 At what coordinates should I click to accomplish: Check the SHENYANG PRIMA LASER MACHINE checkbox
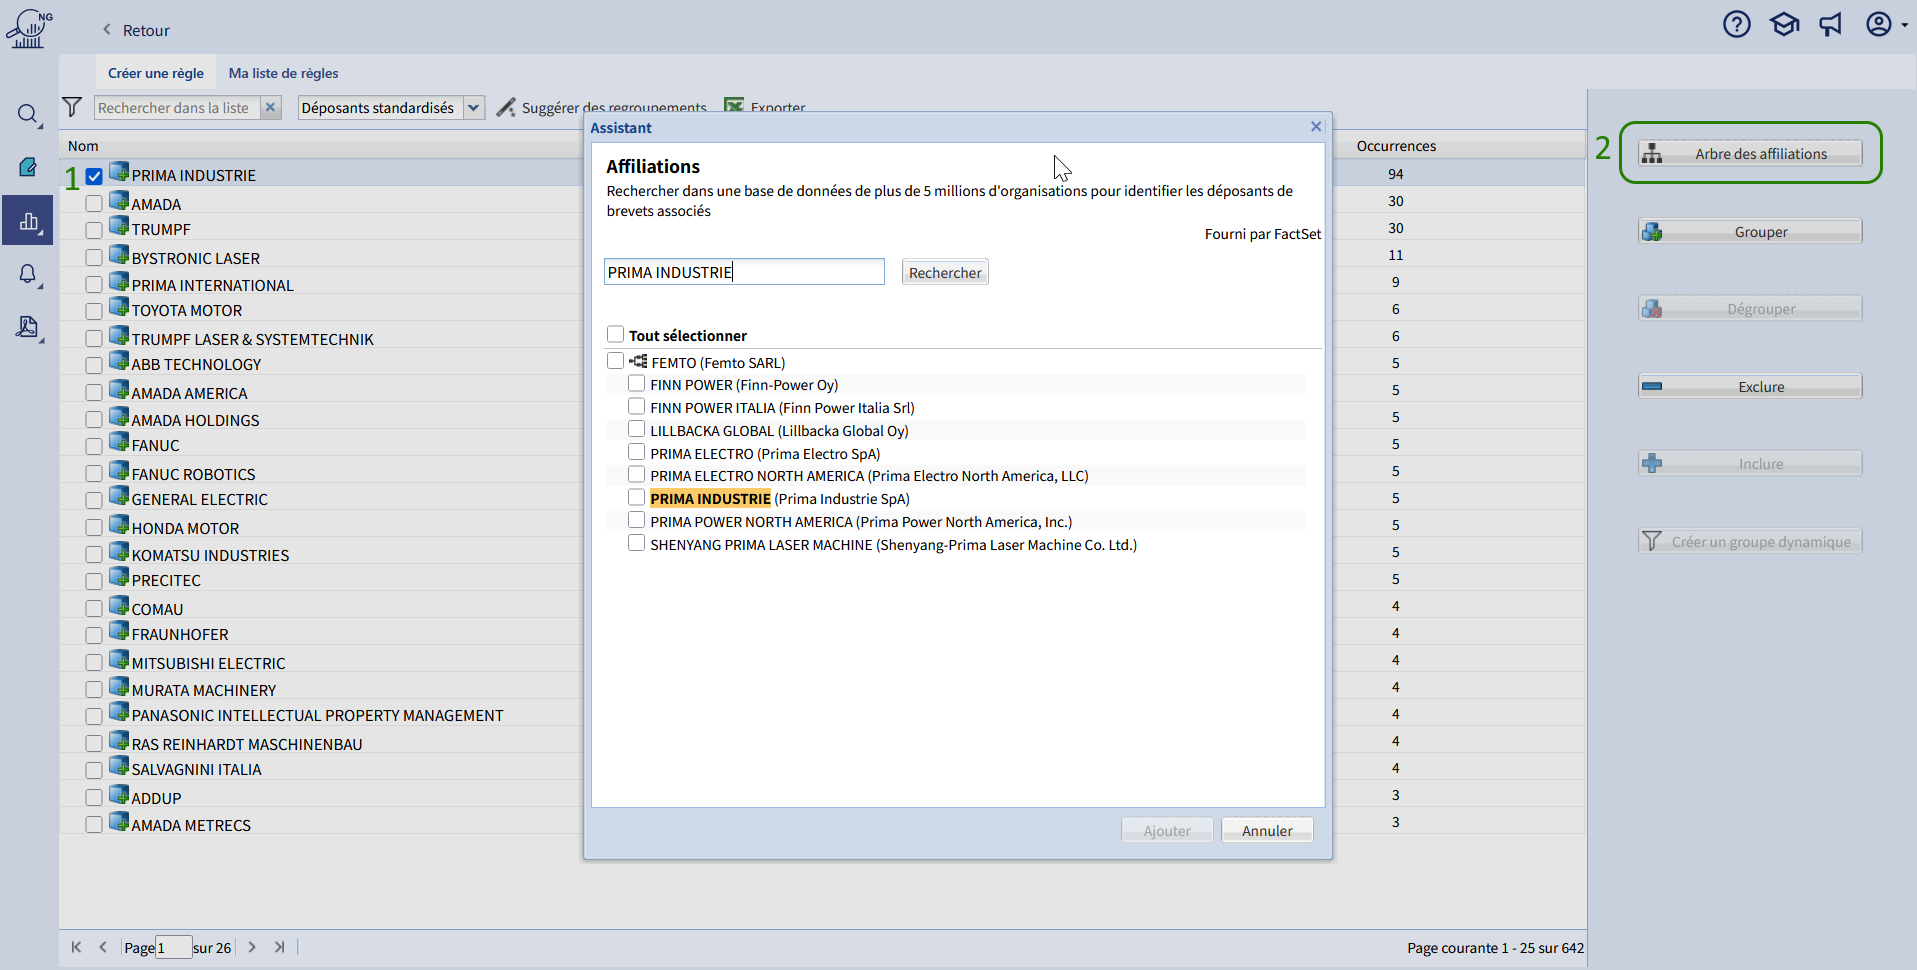pyautogui.click(x=636, y=543)
